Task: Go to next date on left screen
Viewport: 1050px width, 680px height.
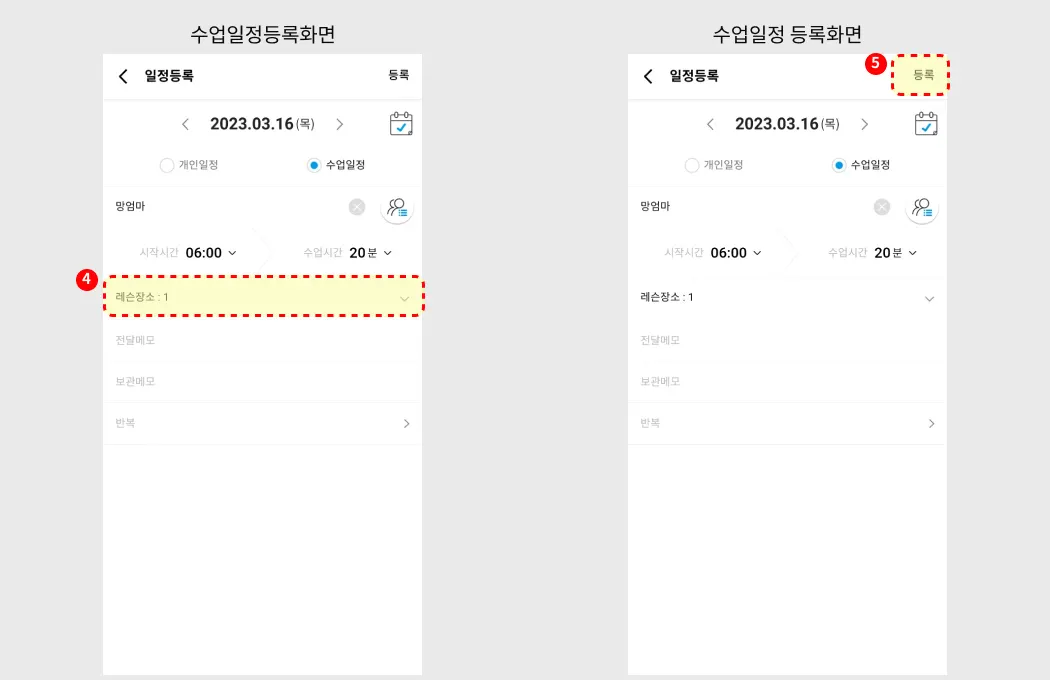Action: 340,124
